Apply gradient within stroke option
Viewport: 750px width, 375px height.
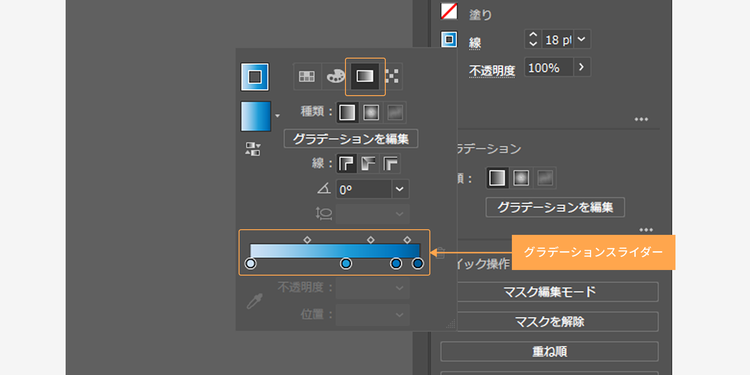(347, 164)
